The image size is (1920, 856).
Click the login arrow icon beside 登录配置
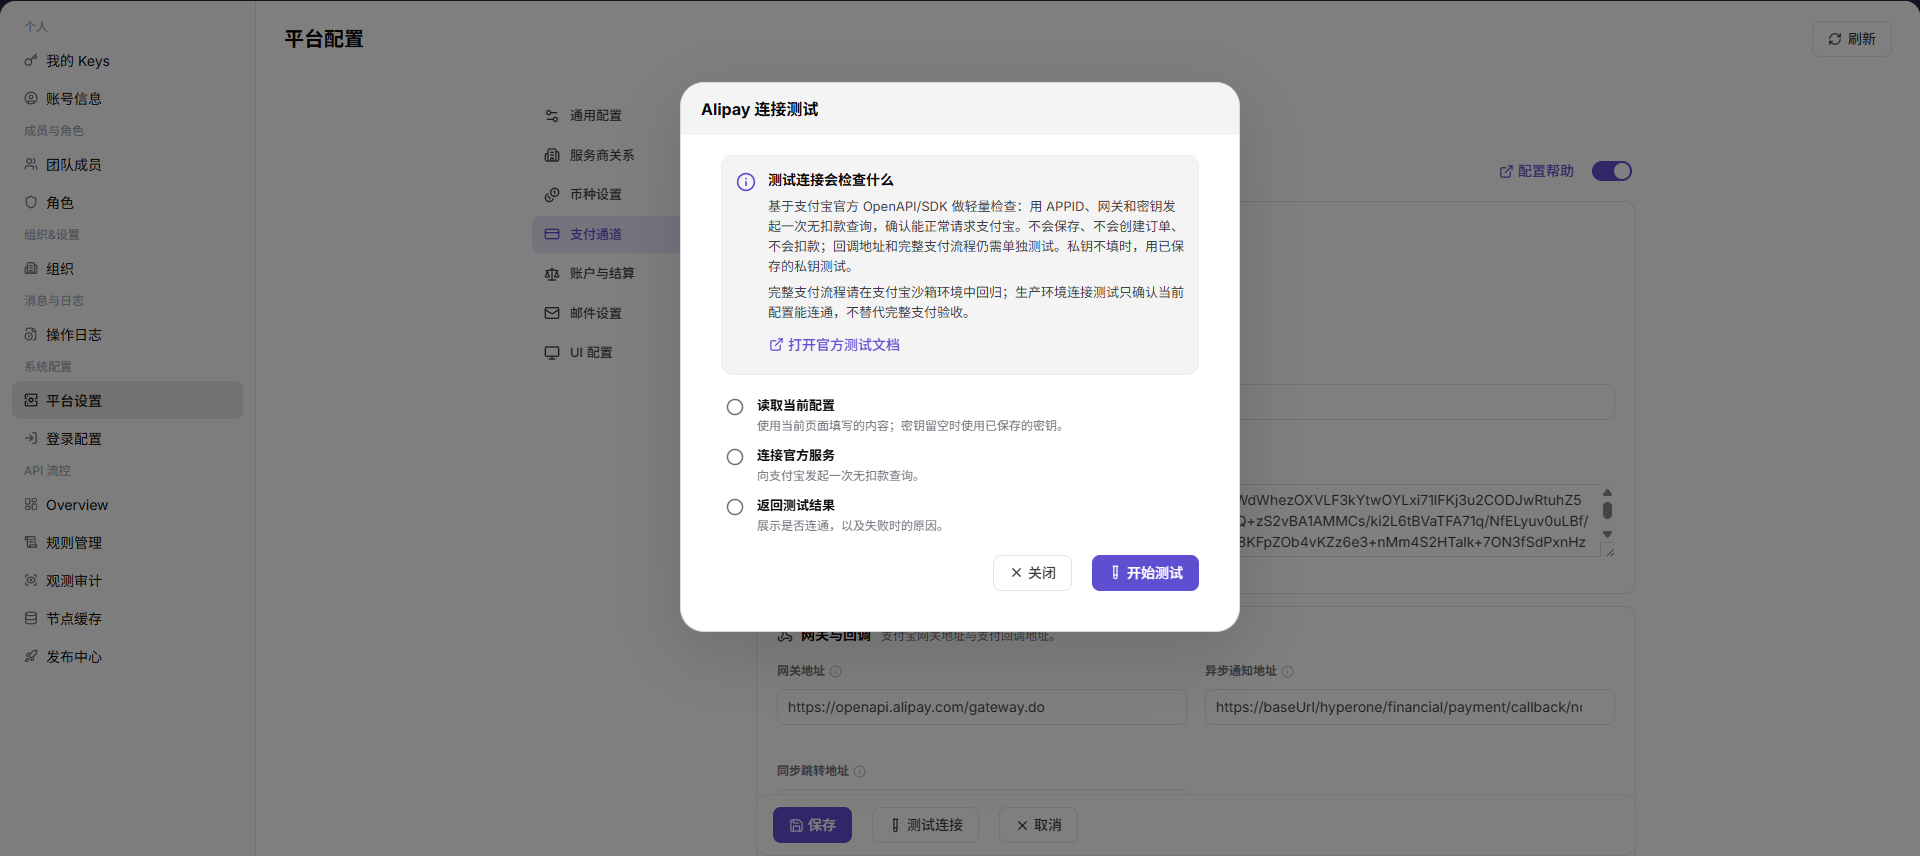pos(31,438)
